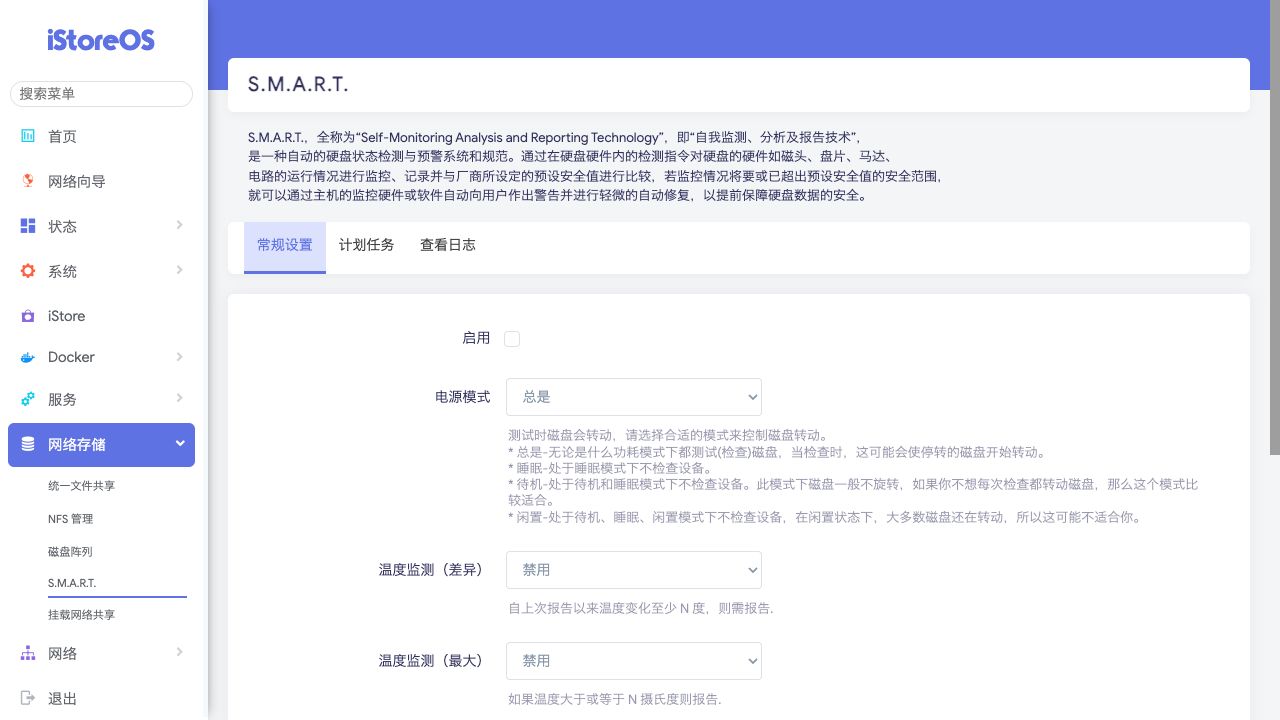The width and height of the screenshot is (1280, 720).
Task: Click the Services (服务) puzzle icon
Action: coord(28,399)
